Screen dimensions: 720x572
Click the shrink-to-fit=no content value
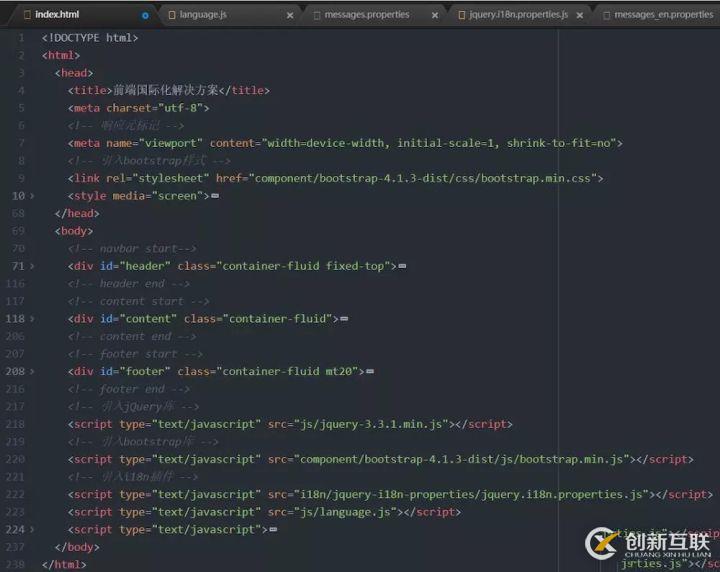[558, 144]
